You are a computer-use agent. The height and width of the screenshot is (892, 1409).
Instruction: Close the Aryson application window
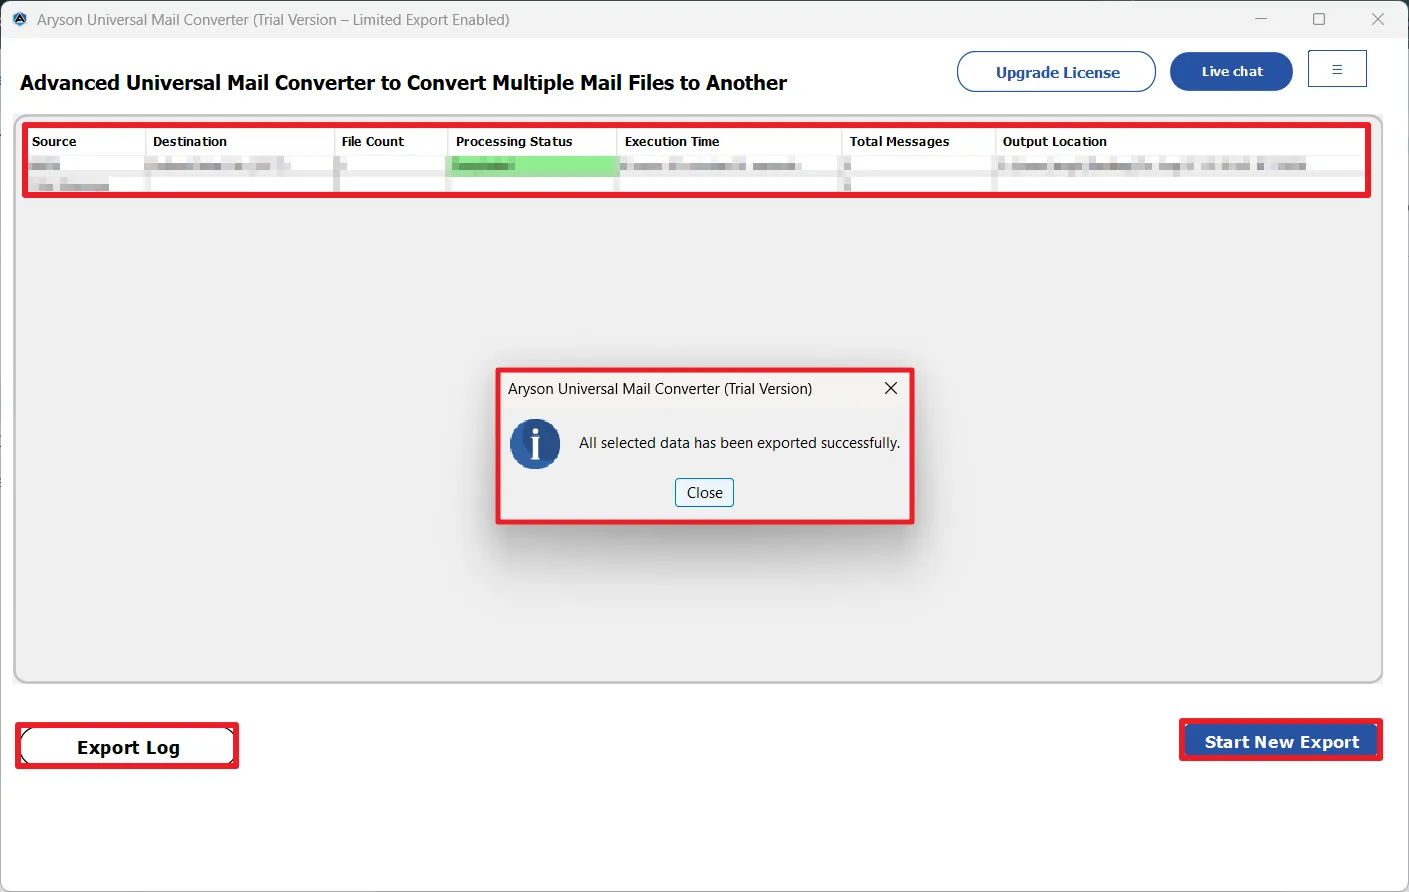1378,19
